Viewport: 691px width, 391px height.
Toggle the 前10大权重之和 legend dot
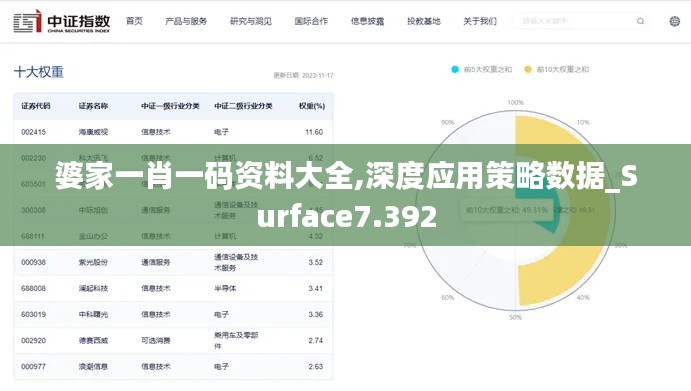(528, 69)
